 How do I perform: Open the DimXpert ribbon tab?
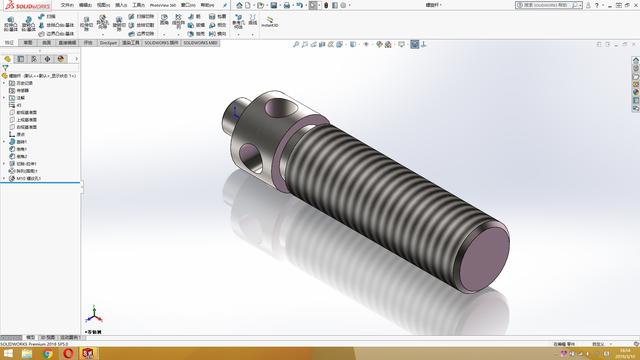(108, 43)
